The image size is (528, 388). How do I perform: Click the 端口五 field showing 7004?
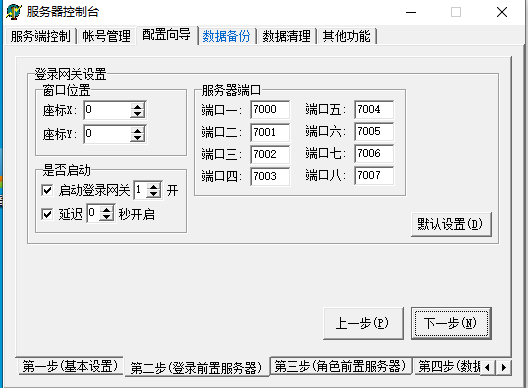pos(374,109)
